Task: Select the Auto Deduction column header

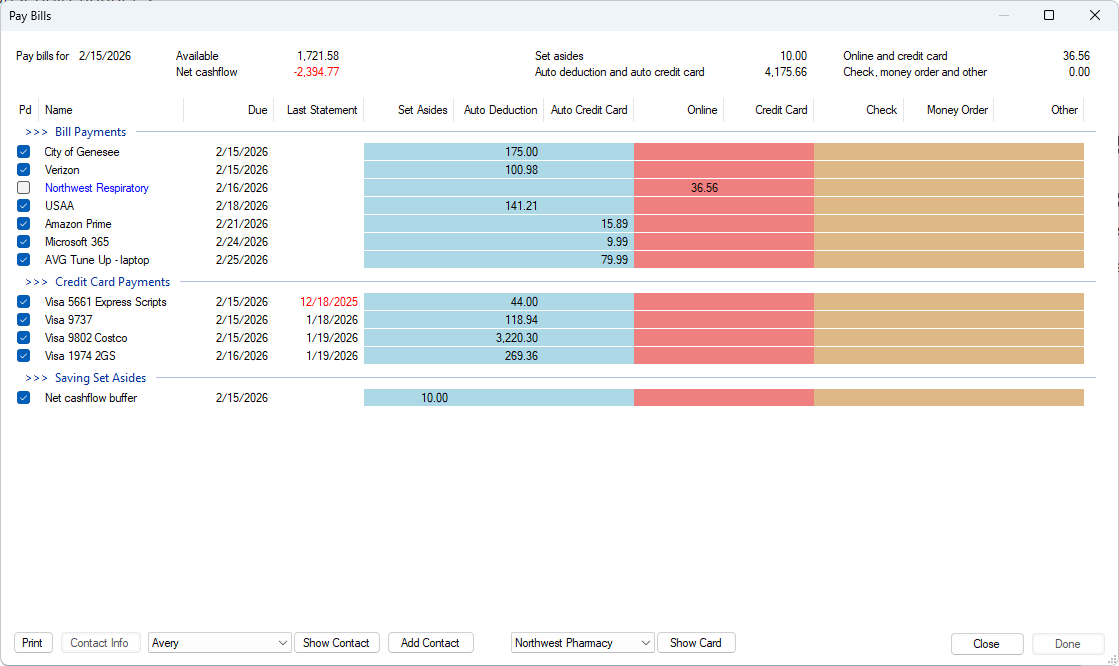Action: [x=500, y=110]
